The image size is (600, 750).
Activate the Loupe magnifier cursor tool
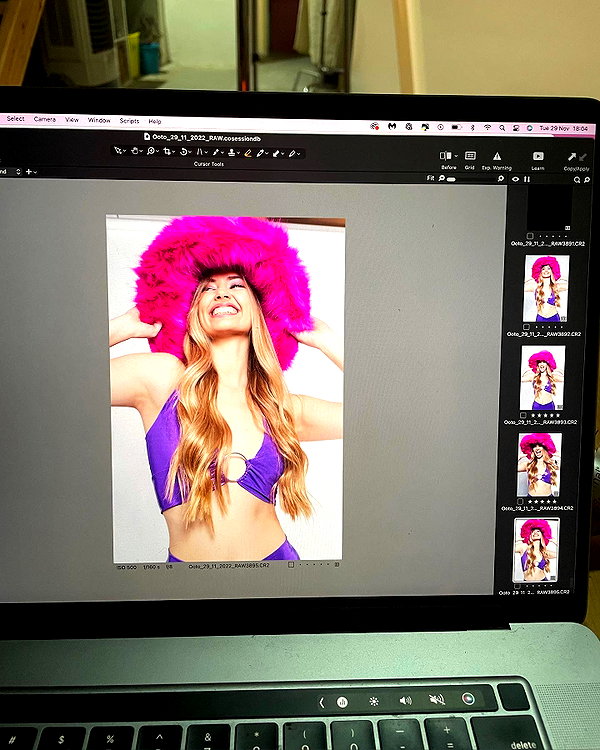[151, 151]
